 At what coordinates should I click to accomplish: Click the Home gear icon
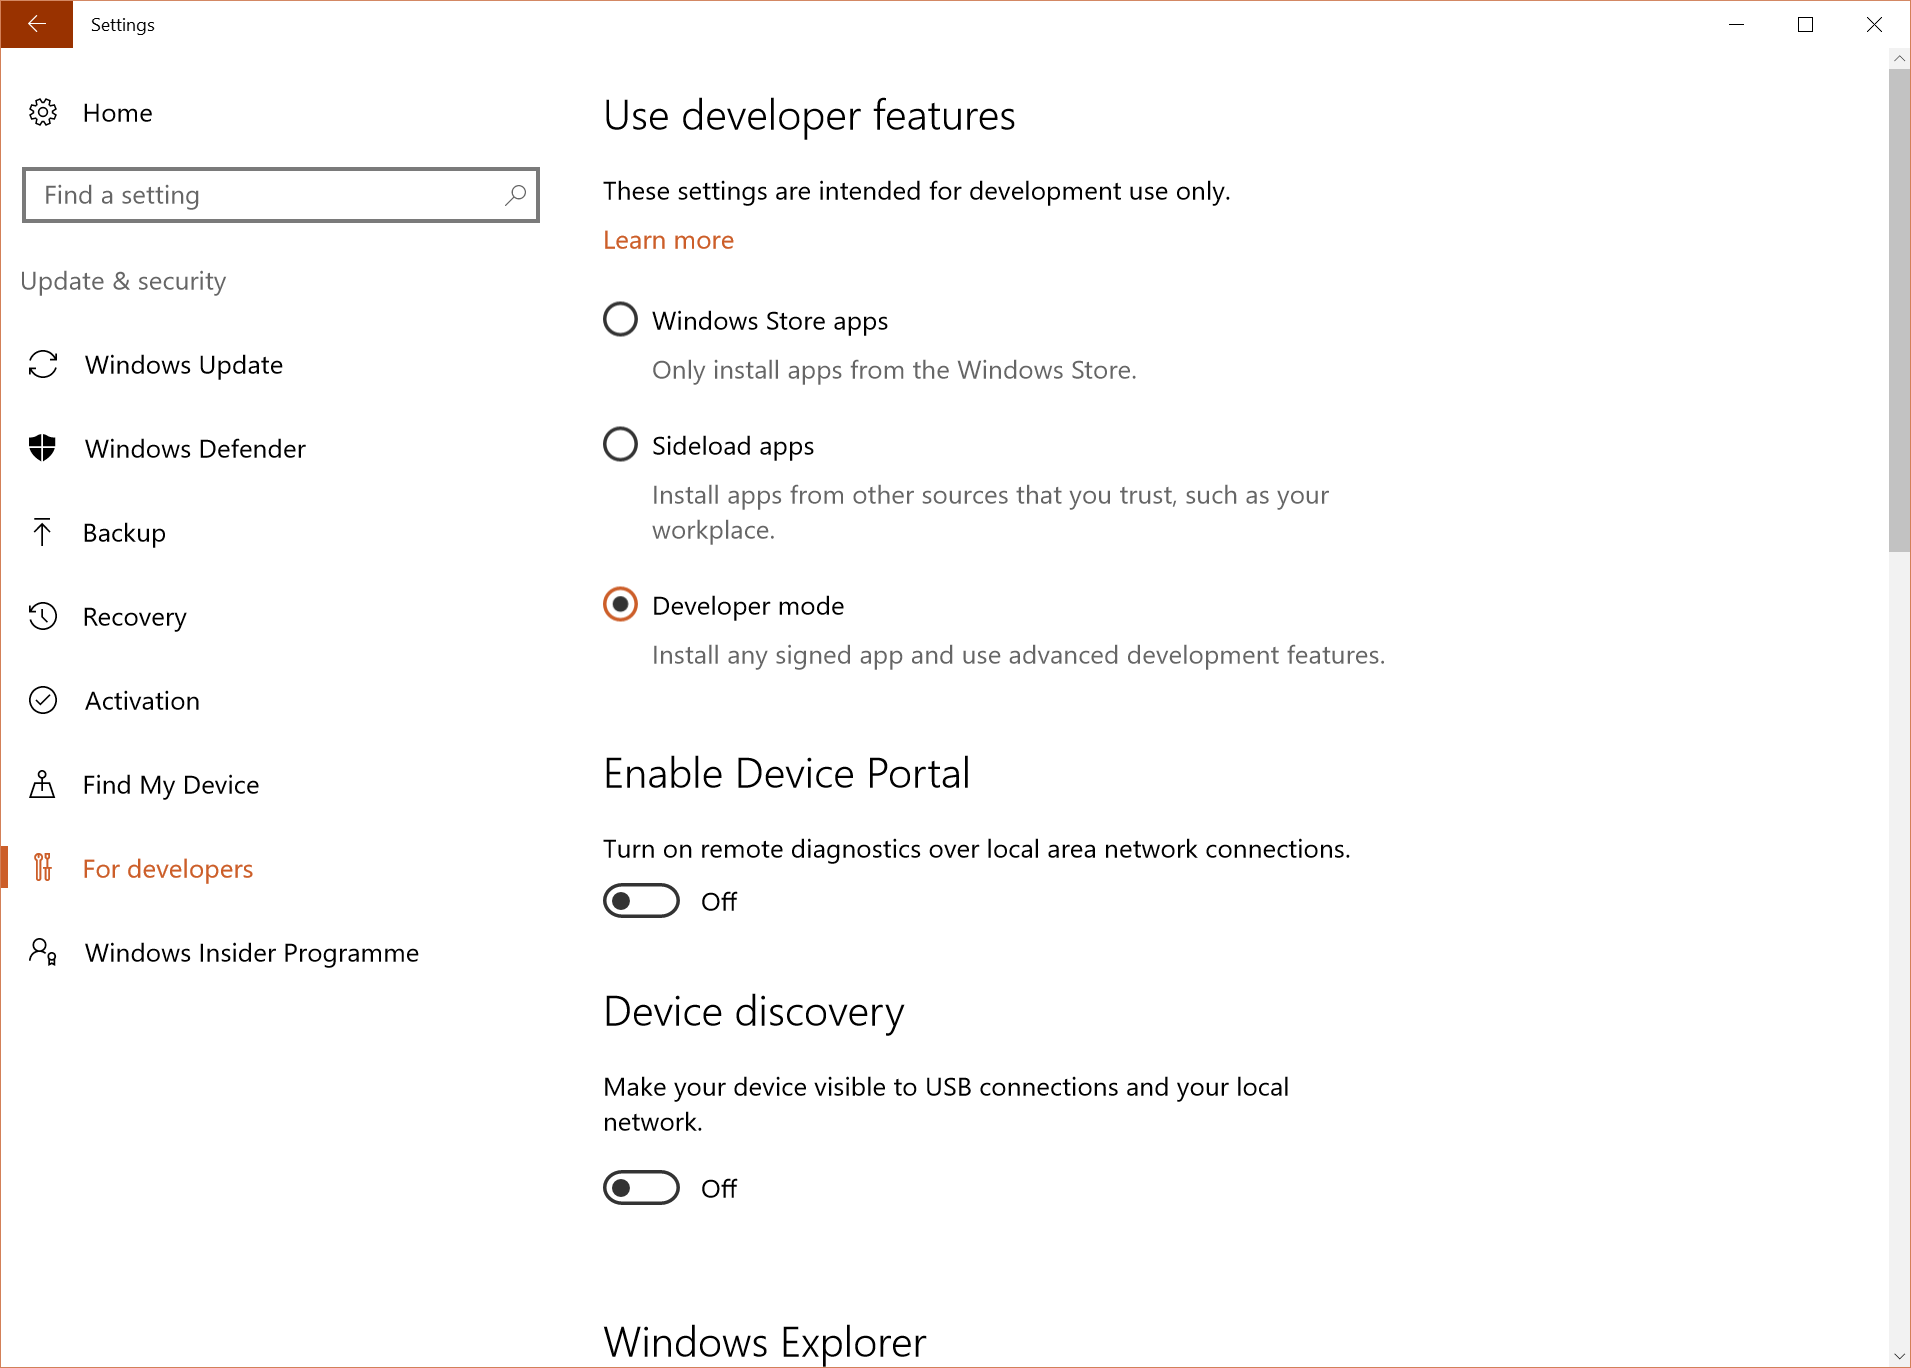[42, 112]
